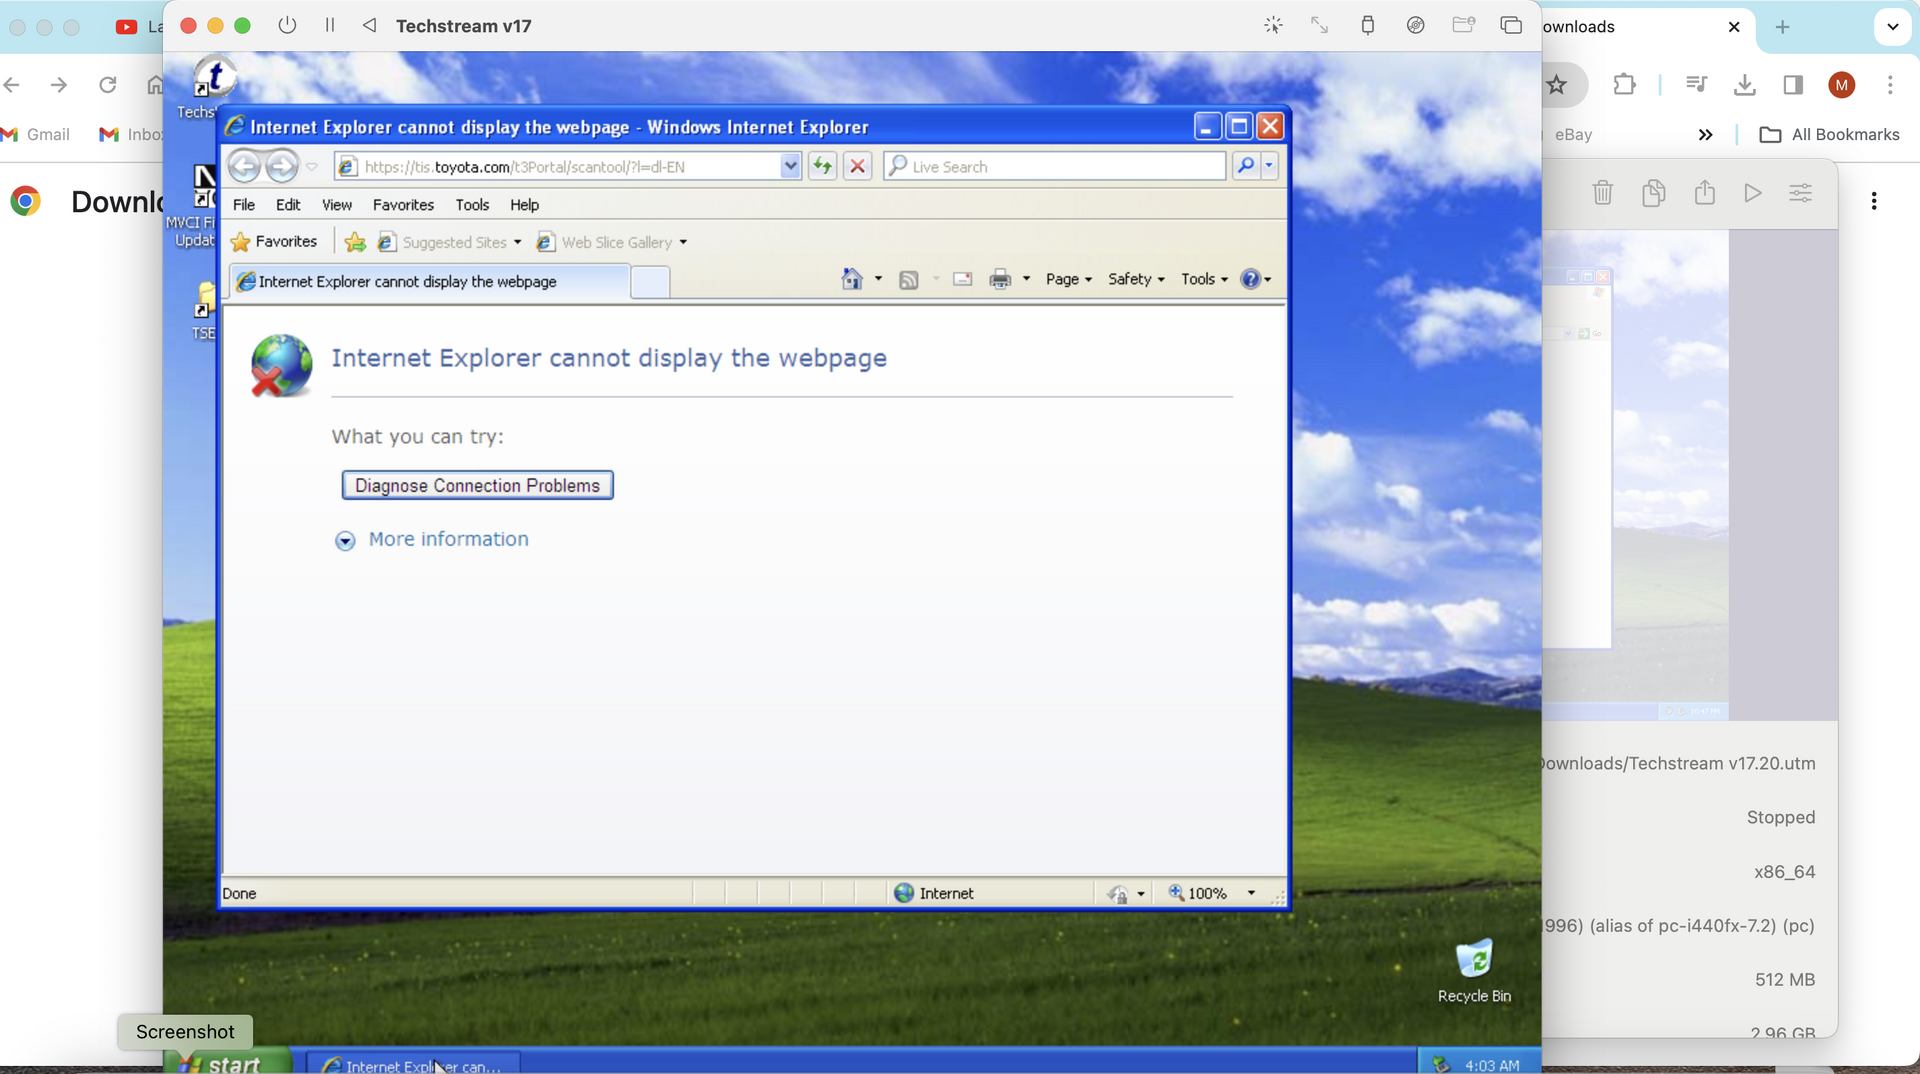The image size is (1920, 1074).
Task: Click the Print icon in IE
Action: click(x=1000, y=280)
